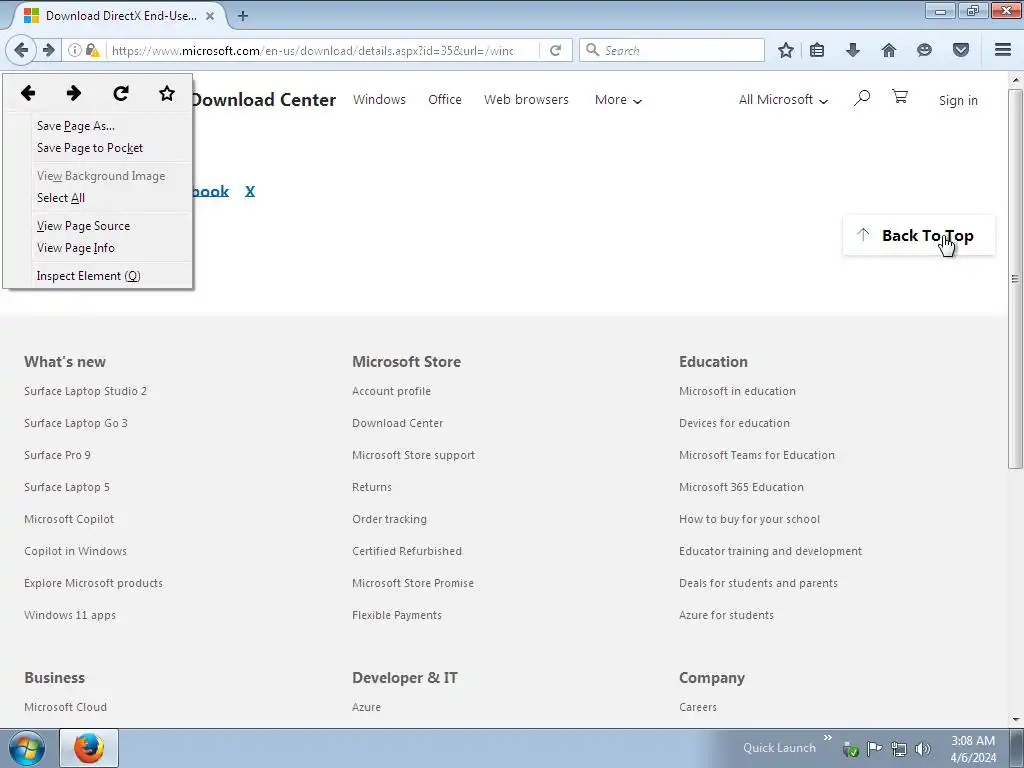Close the Download DirectX tab
The image size is (1024, 768).
[x=210, y=16]
